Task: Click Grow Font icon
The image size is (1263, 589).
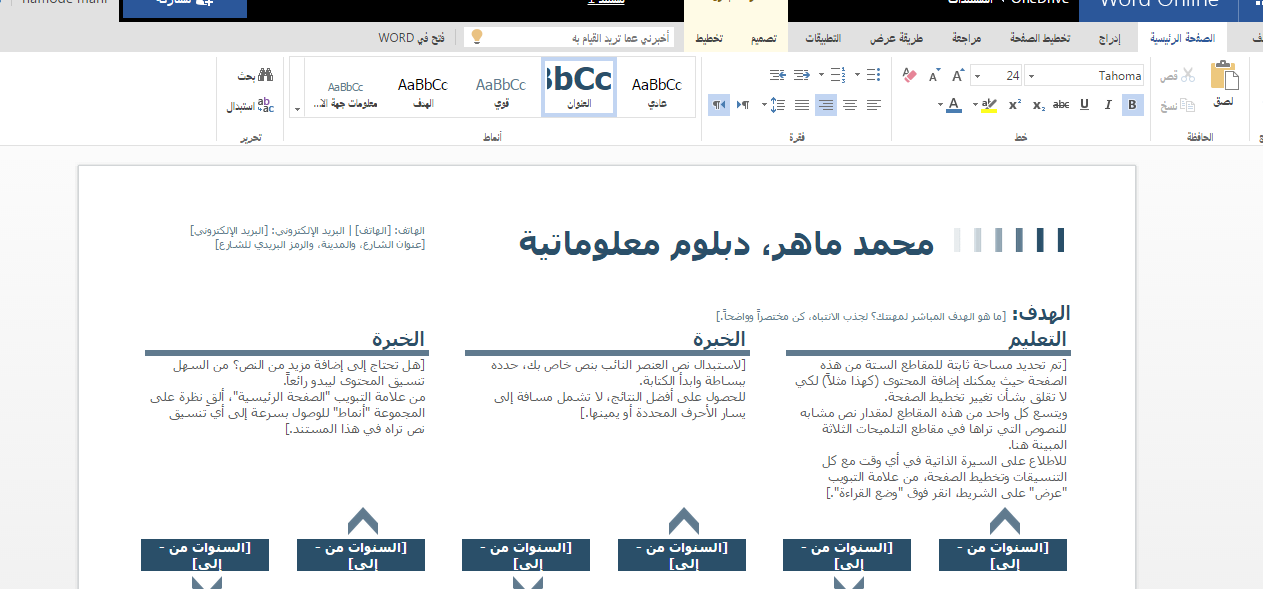Action: [957, 76]
